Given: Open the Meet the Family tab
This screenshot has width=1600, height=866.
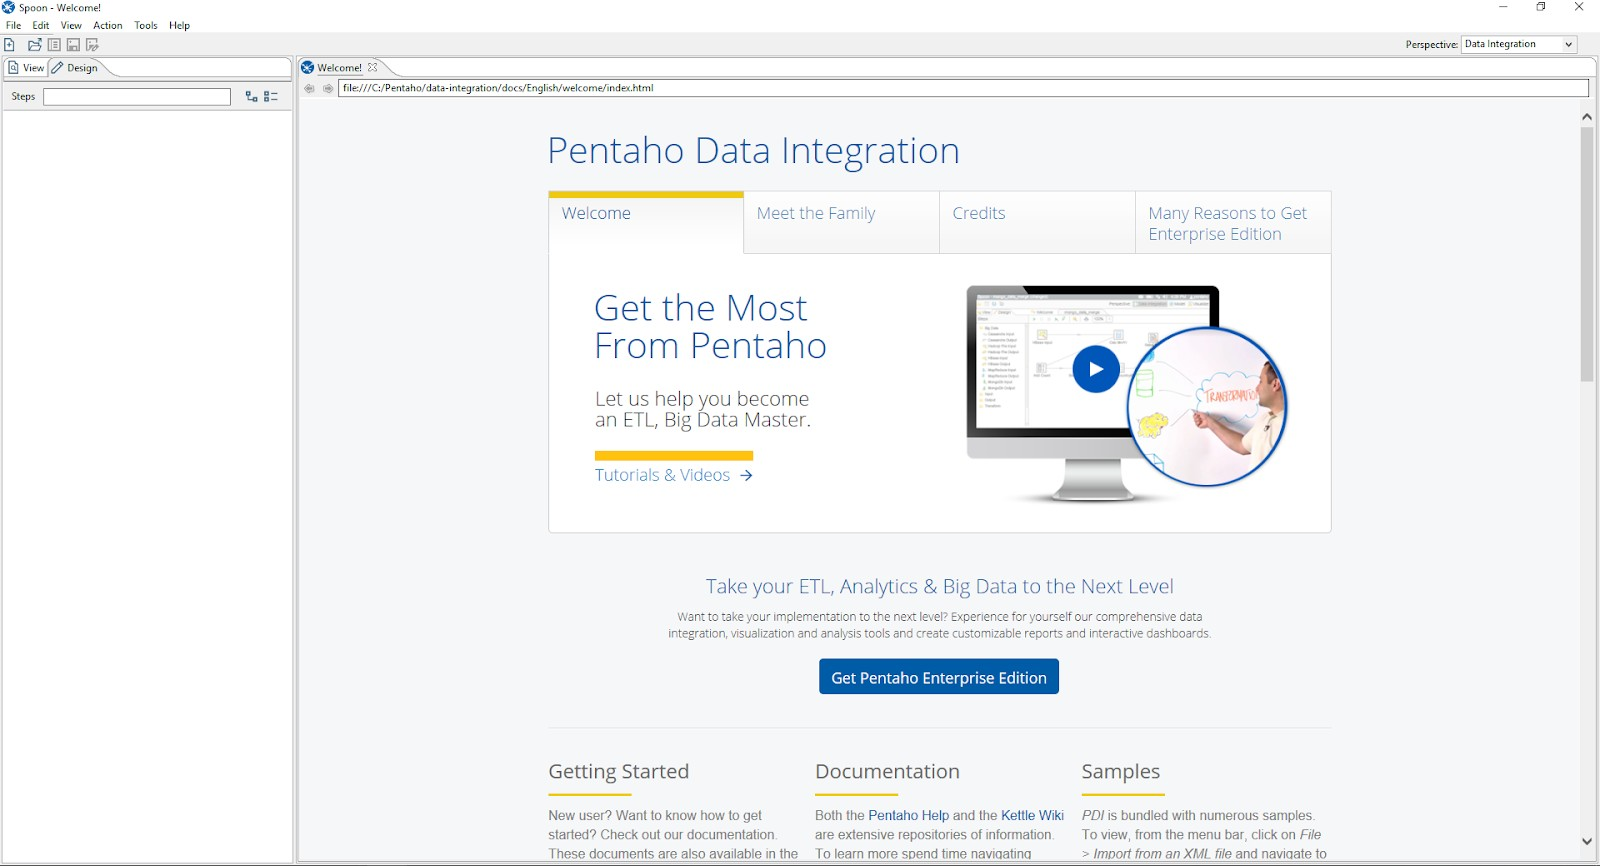Looking at the screenshot, I should coord(842,222).
